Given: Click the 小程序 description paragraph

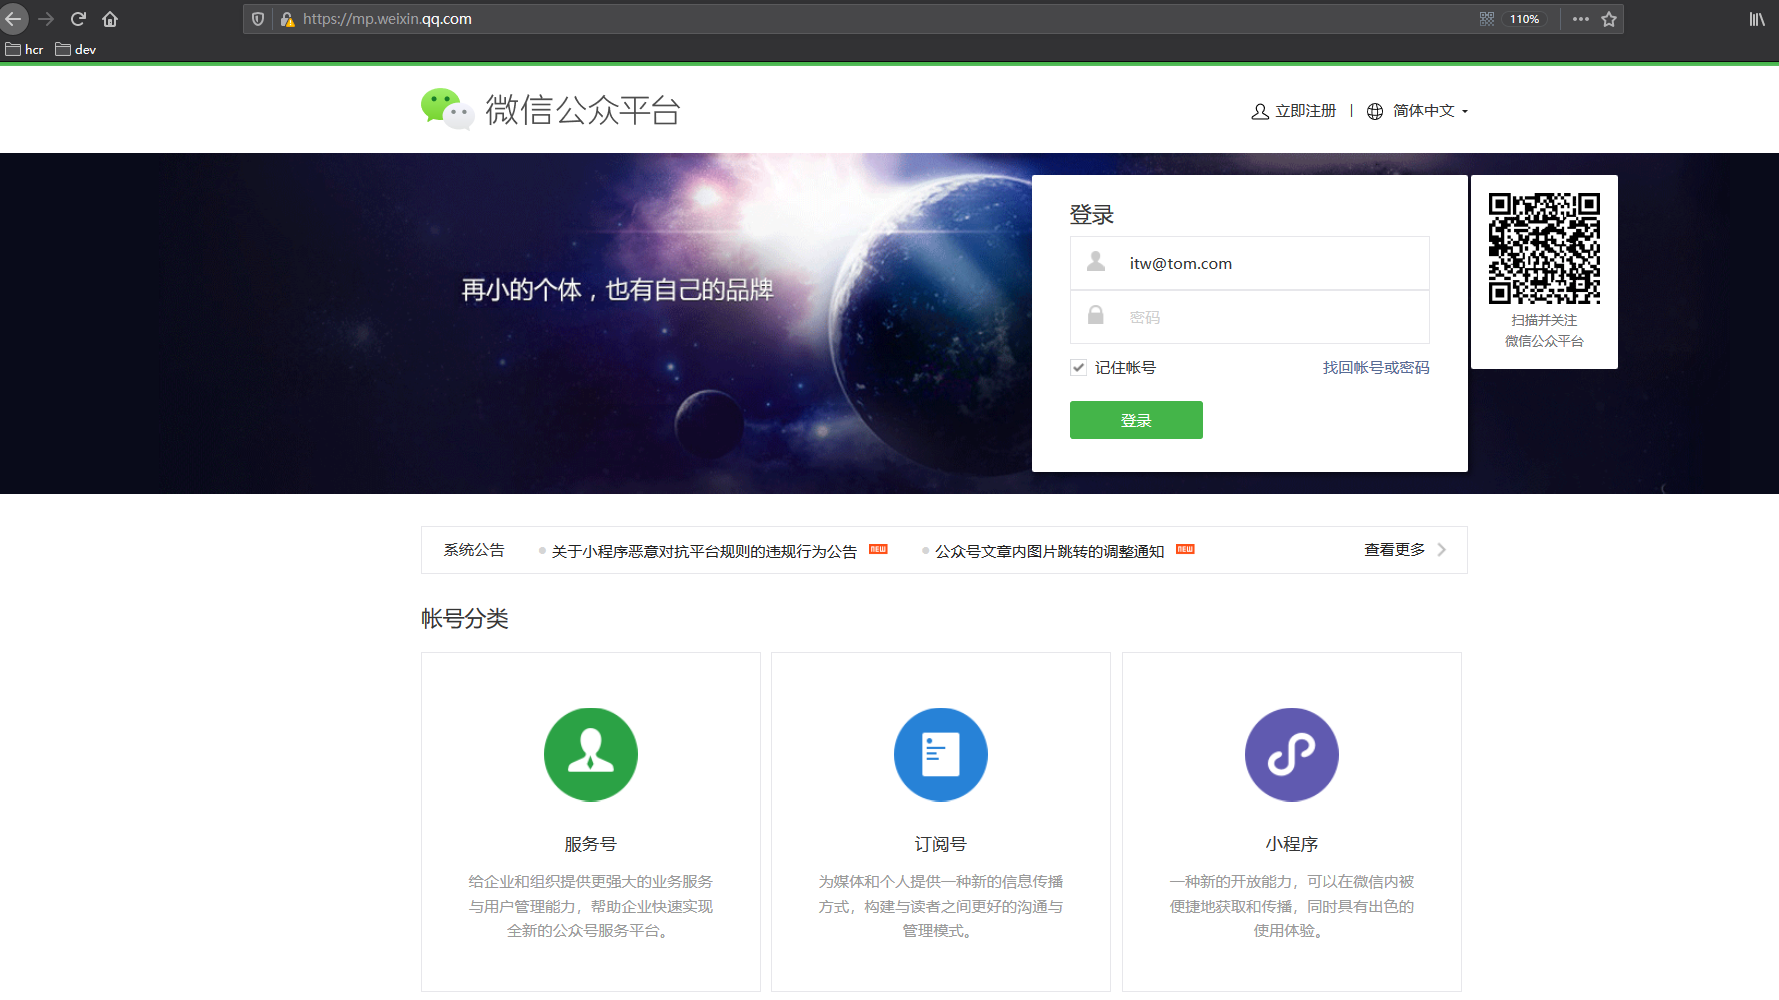Looking at the screenshot, I should pyautogui.click(x=1292, y=906).
